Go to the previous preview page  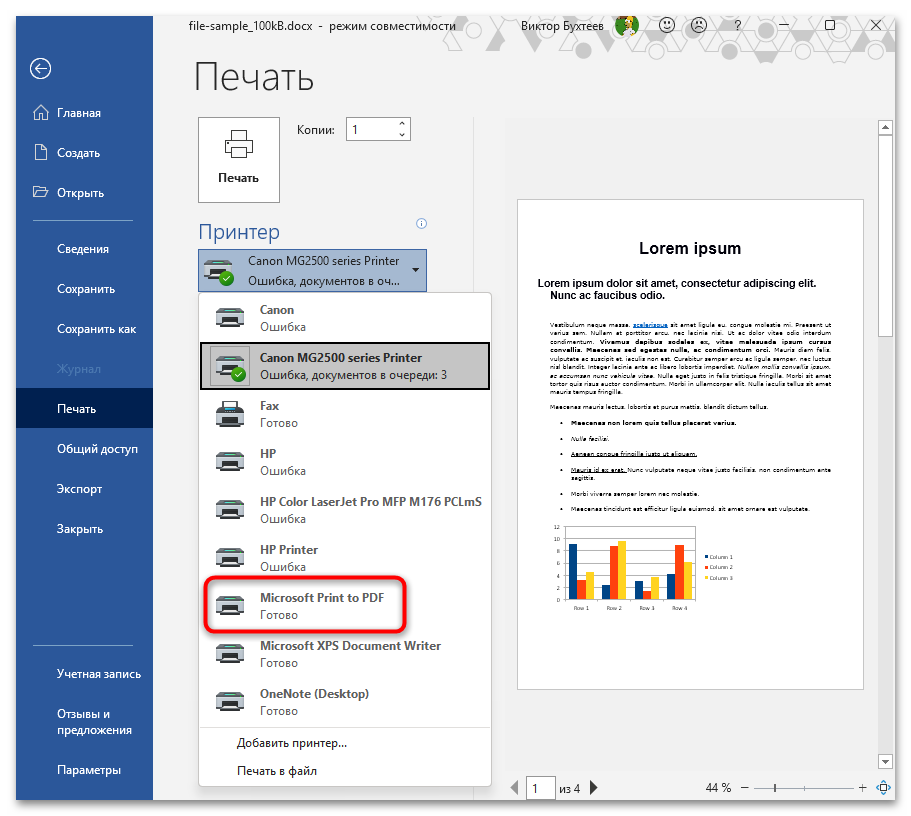pyautogui.click(x=514, y=788)
